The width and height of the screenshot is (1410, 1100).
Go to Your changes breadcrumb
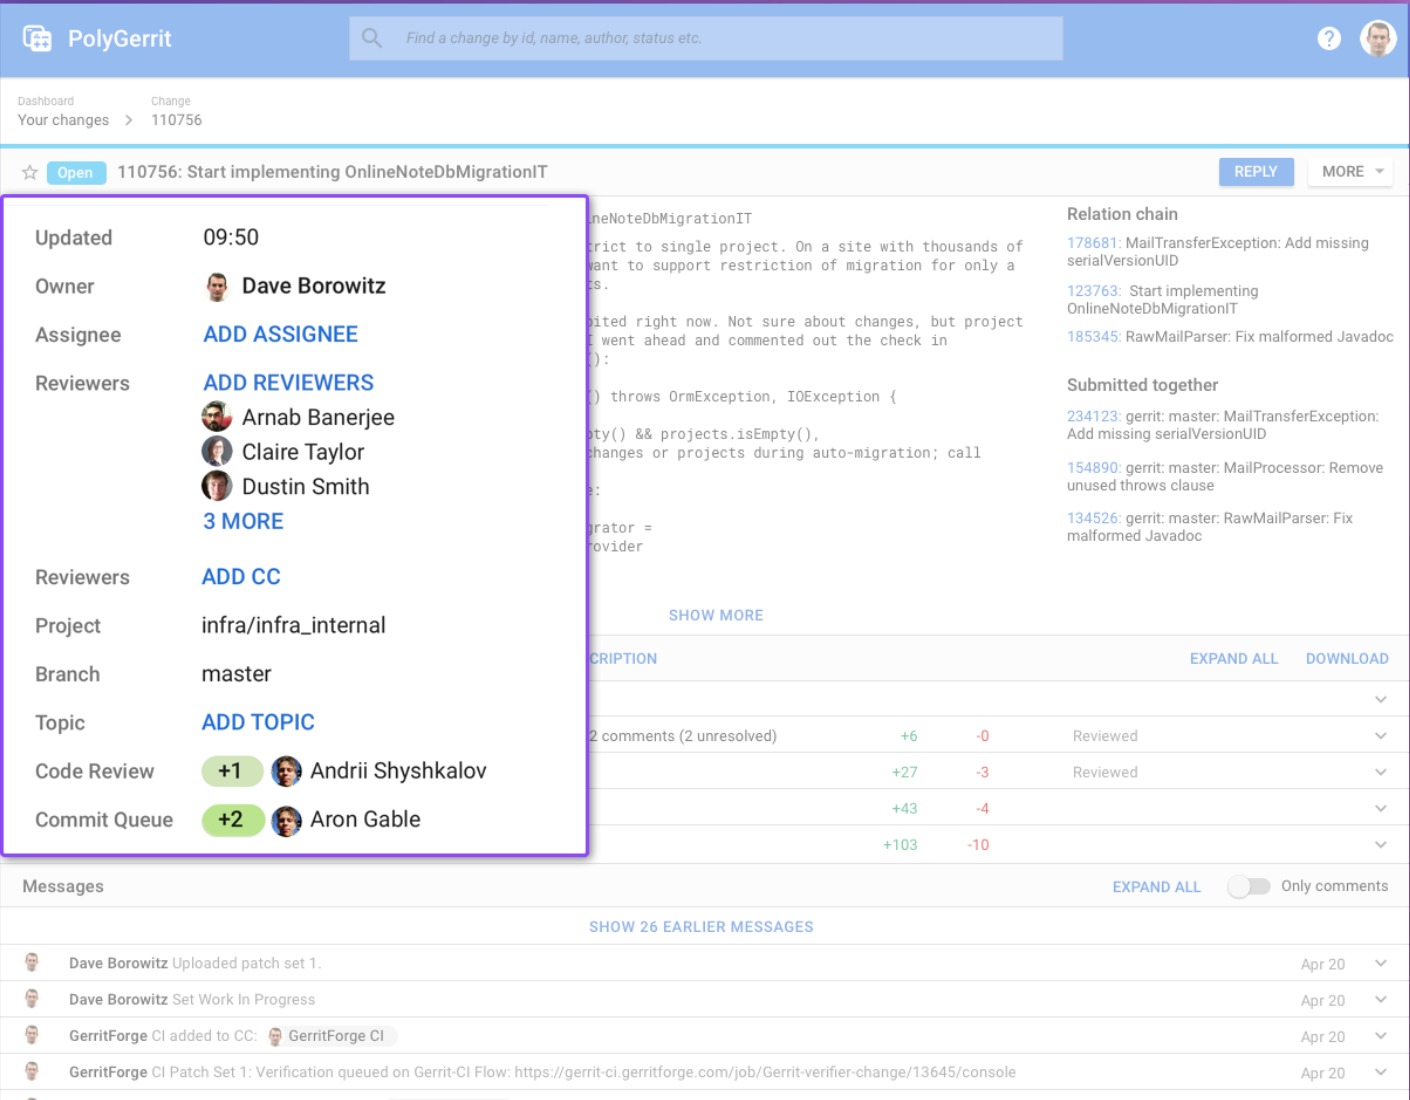click(63, 120)
